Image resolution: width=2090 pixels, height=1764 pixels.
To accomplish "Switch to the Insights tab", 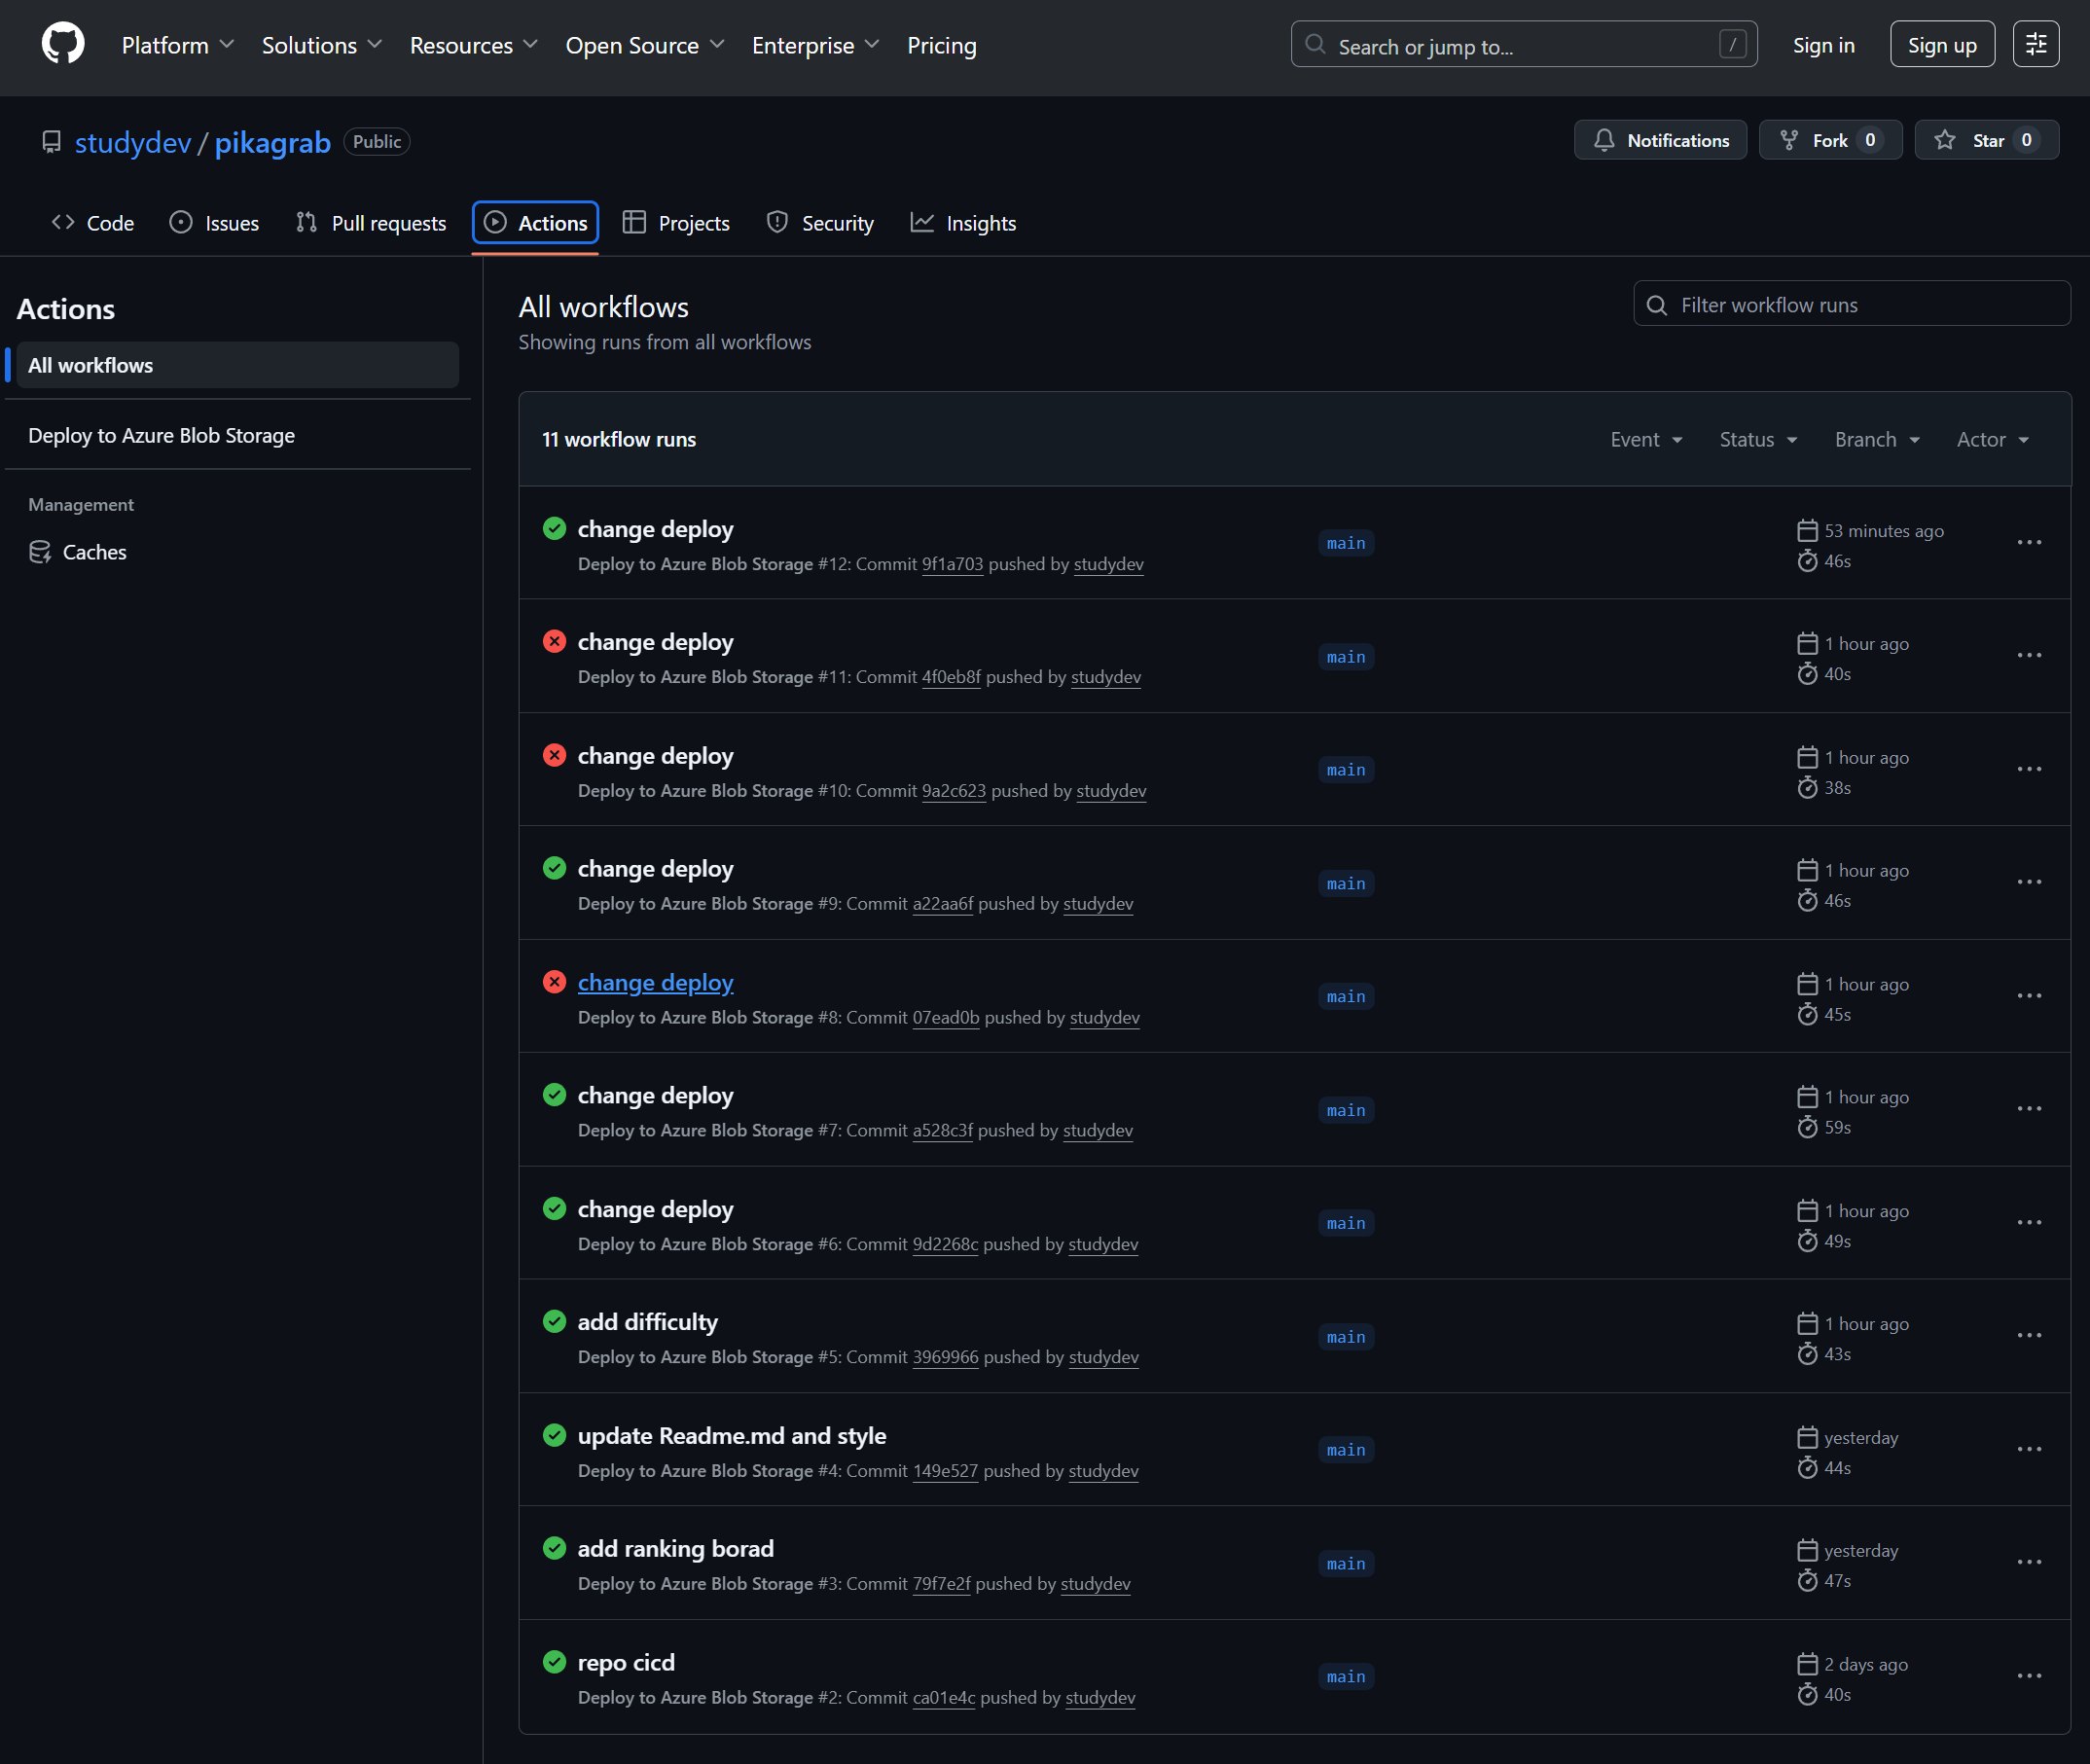I will [963, 224].
